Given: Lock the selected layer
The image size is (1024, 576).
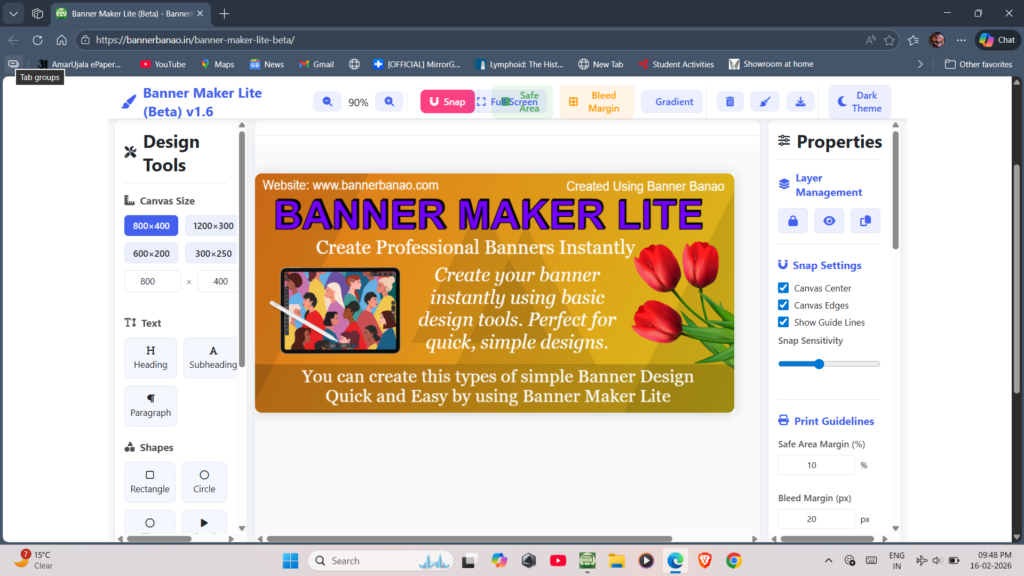Looking at the screenshot, I should tap(793, 221).
